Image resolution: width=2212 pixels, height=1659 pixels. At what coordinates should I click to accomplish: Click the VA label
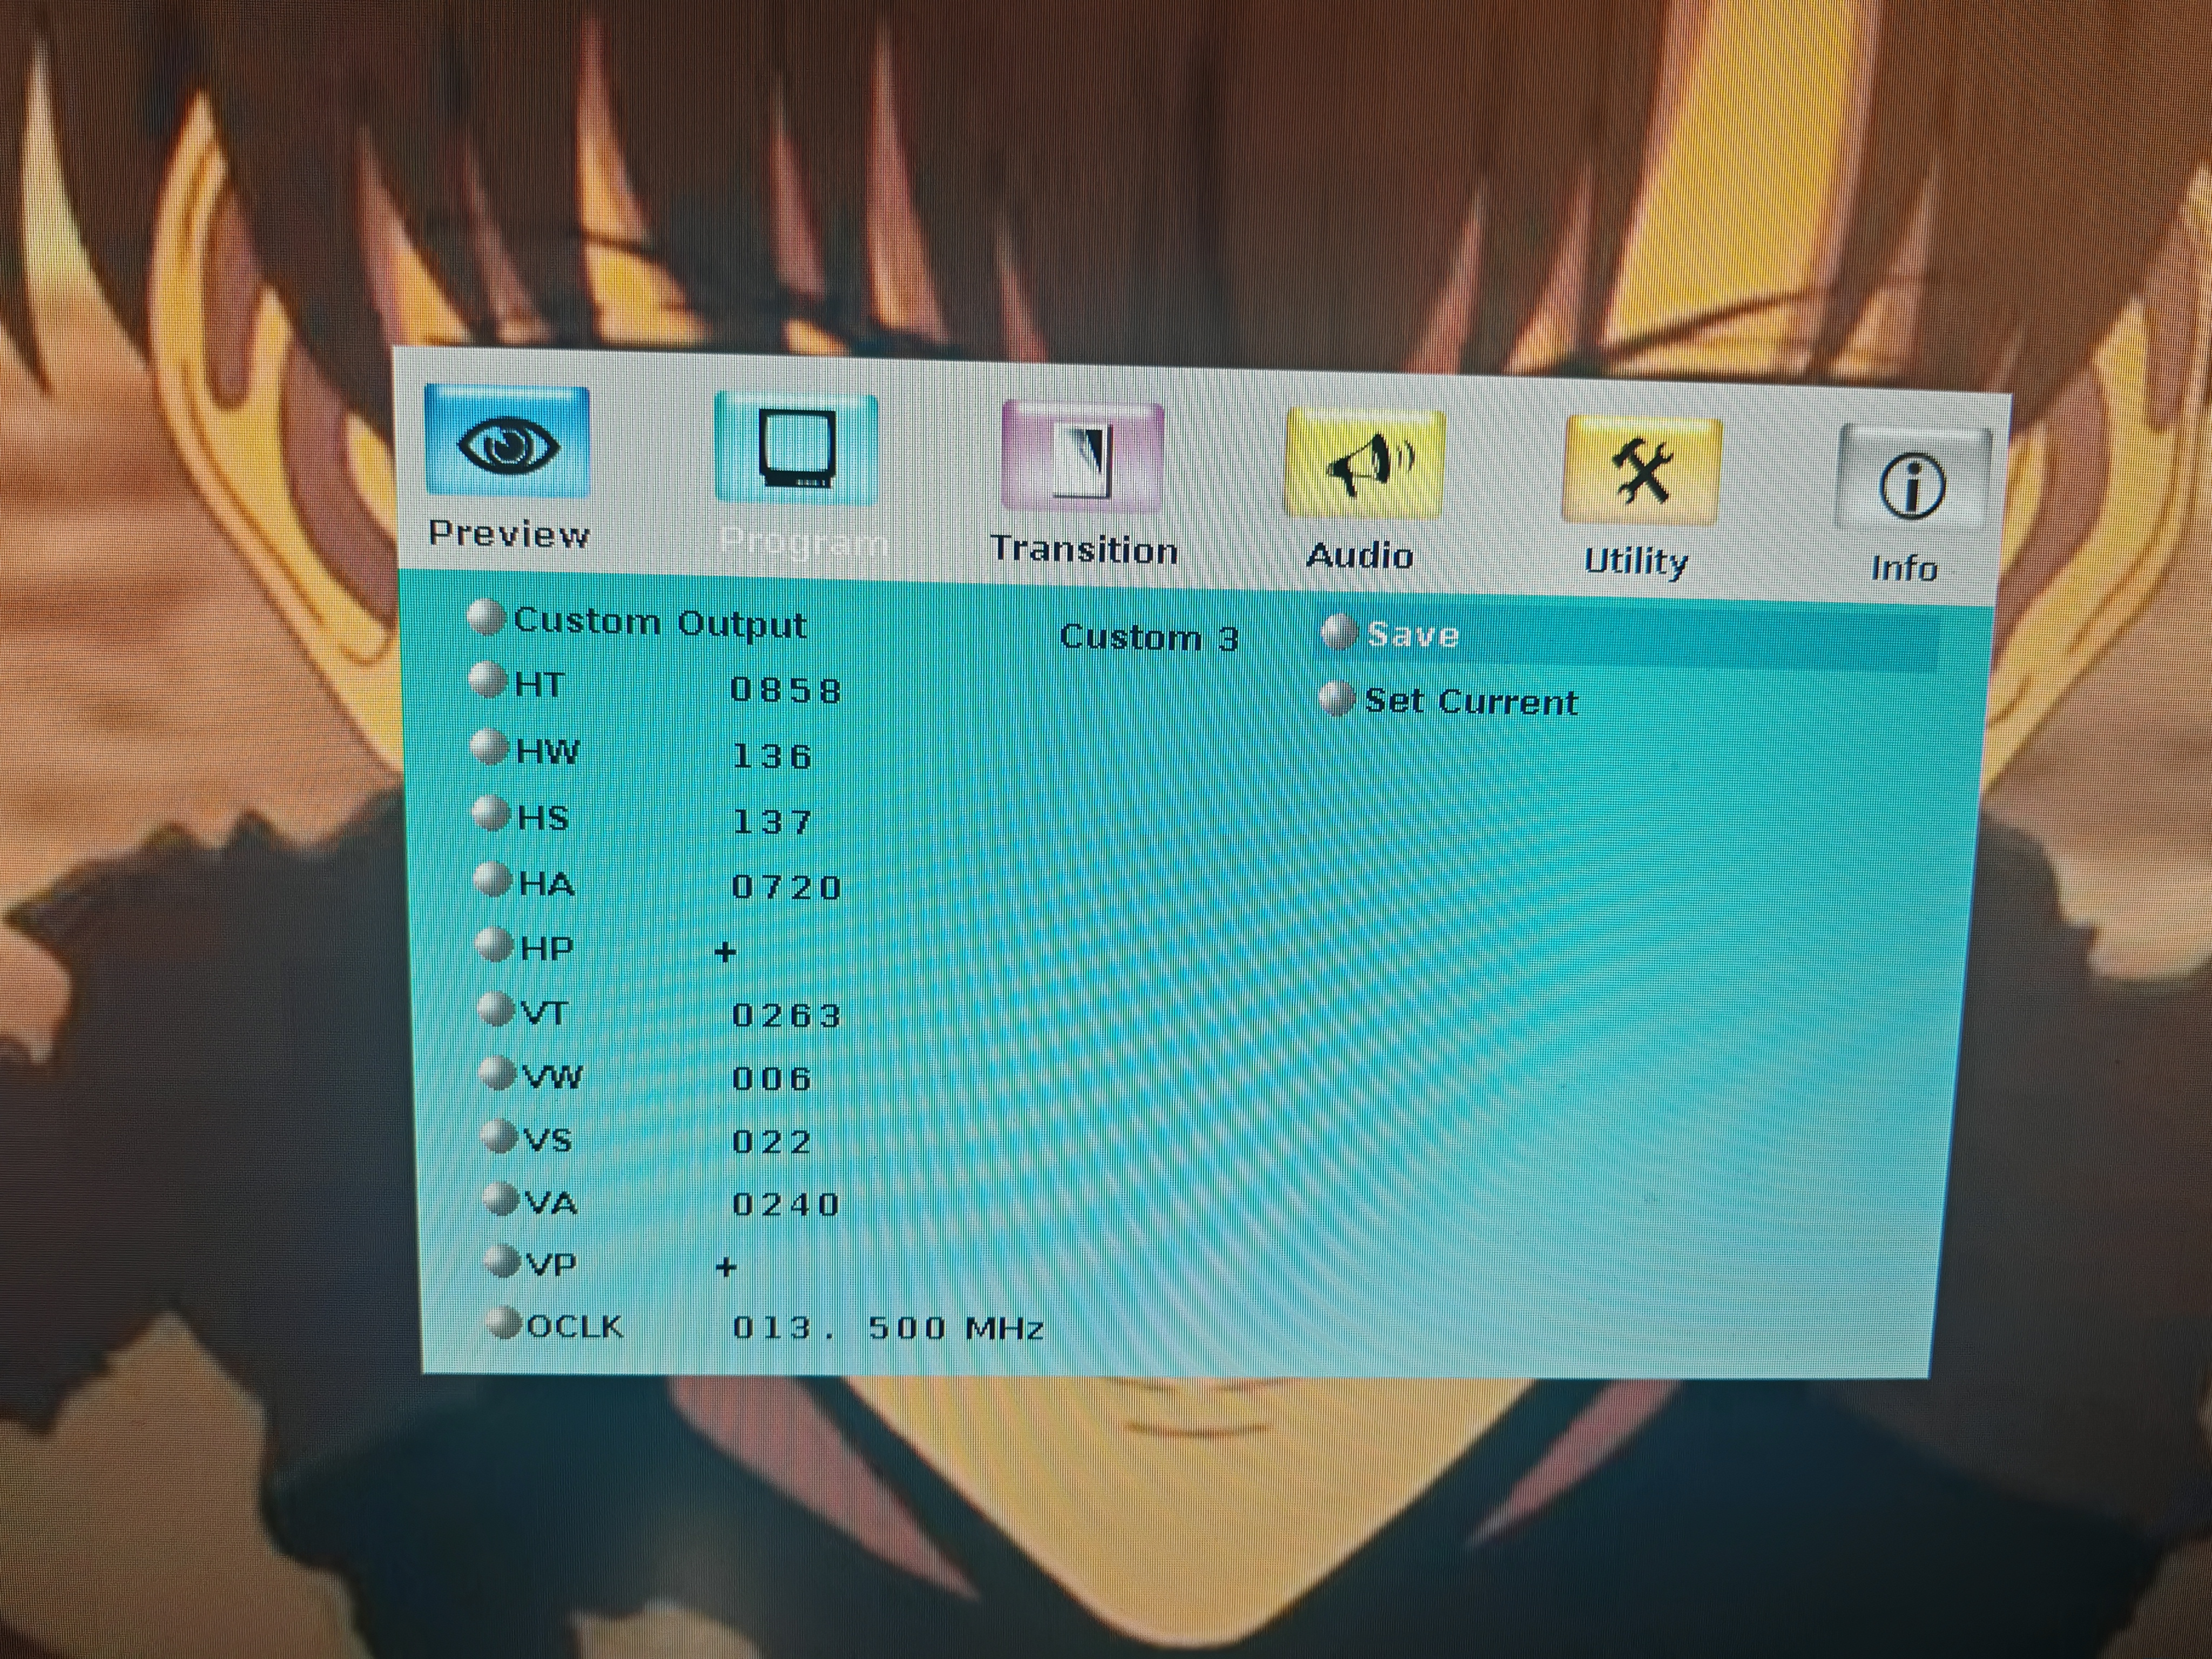(551, 1203)
